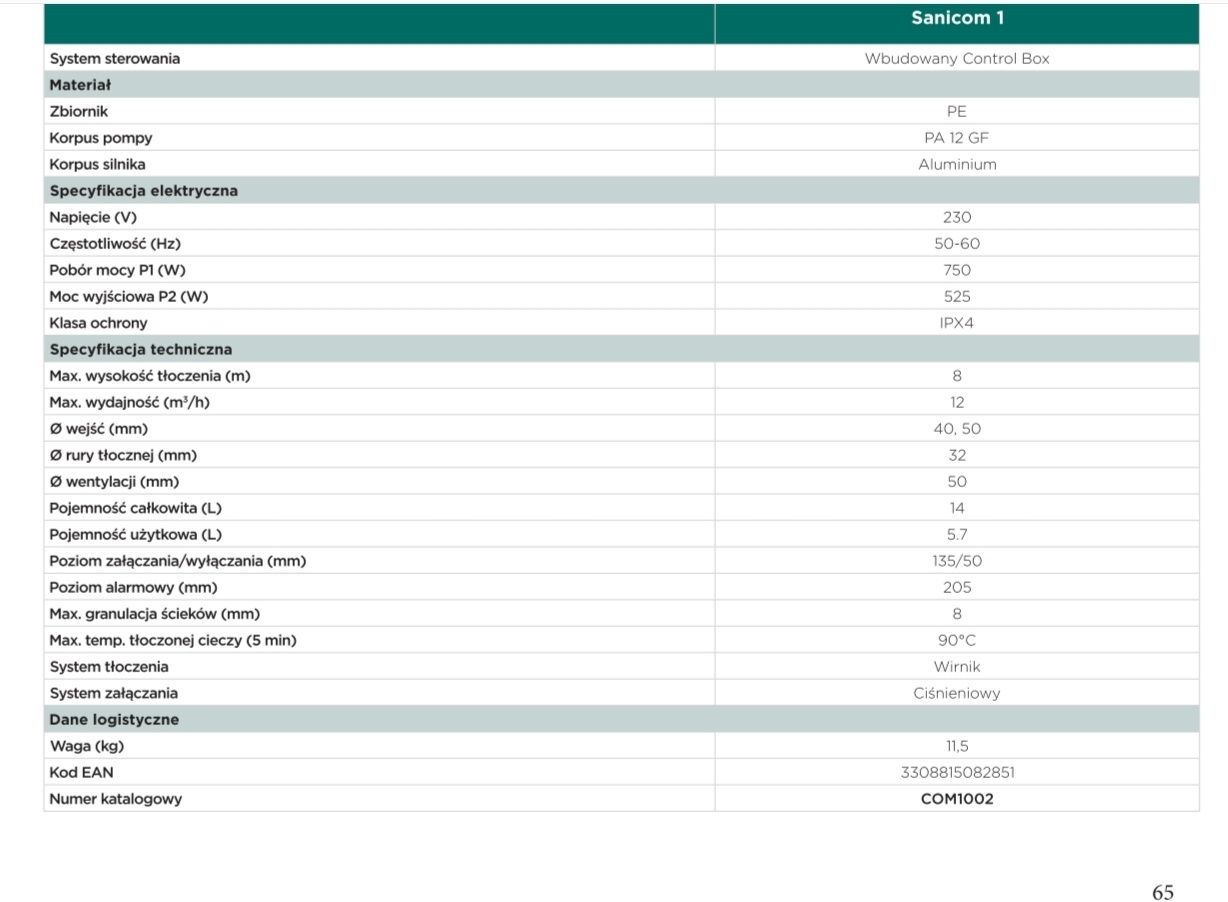
Task: Select the on/off level value "135/50"
Action: point(957,561)
